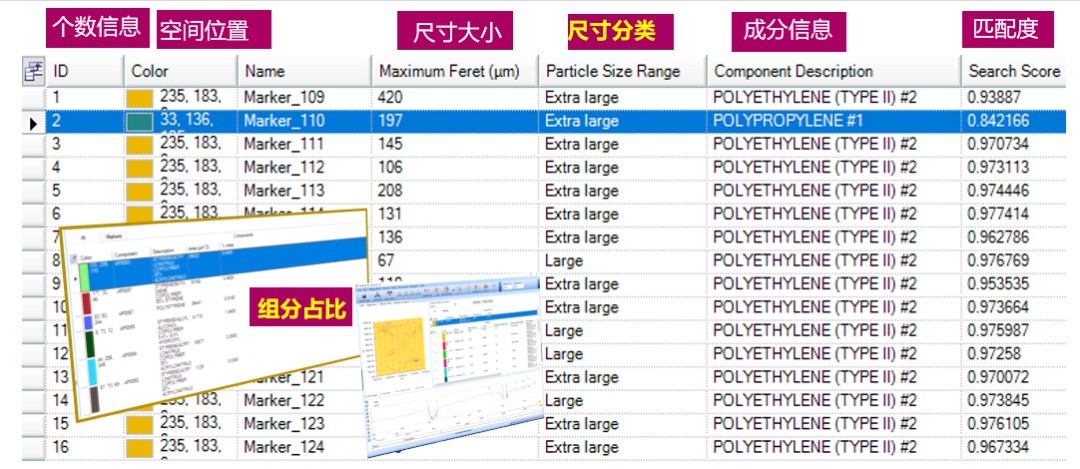Click the search score 0.842166
Image resolution: width=1080 pixels, height=469 pixels.
click(999, 121)
